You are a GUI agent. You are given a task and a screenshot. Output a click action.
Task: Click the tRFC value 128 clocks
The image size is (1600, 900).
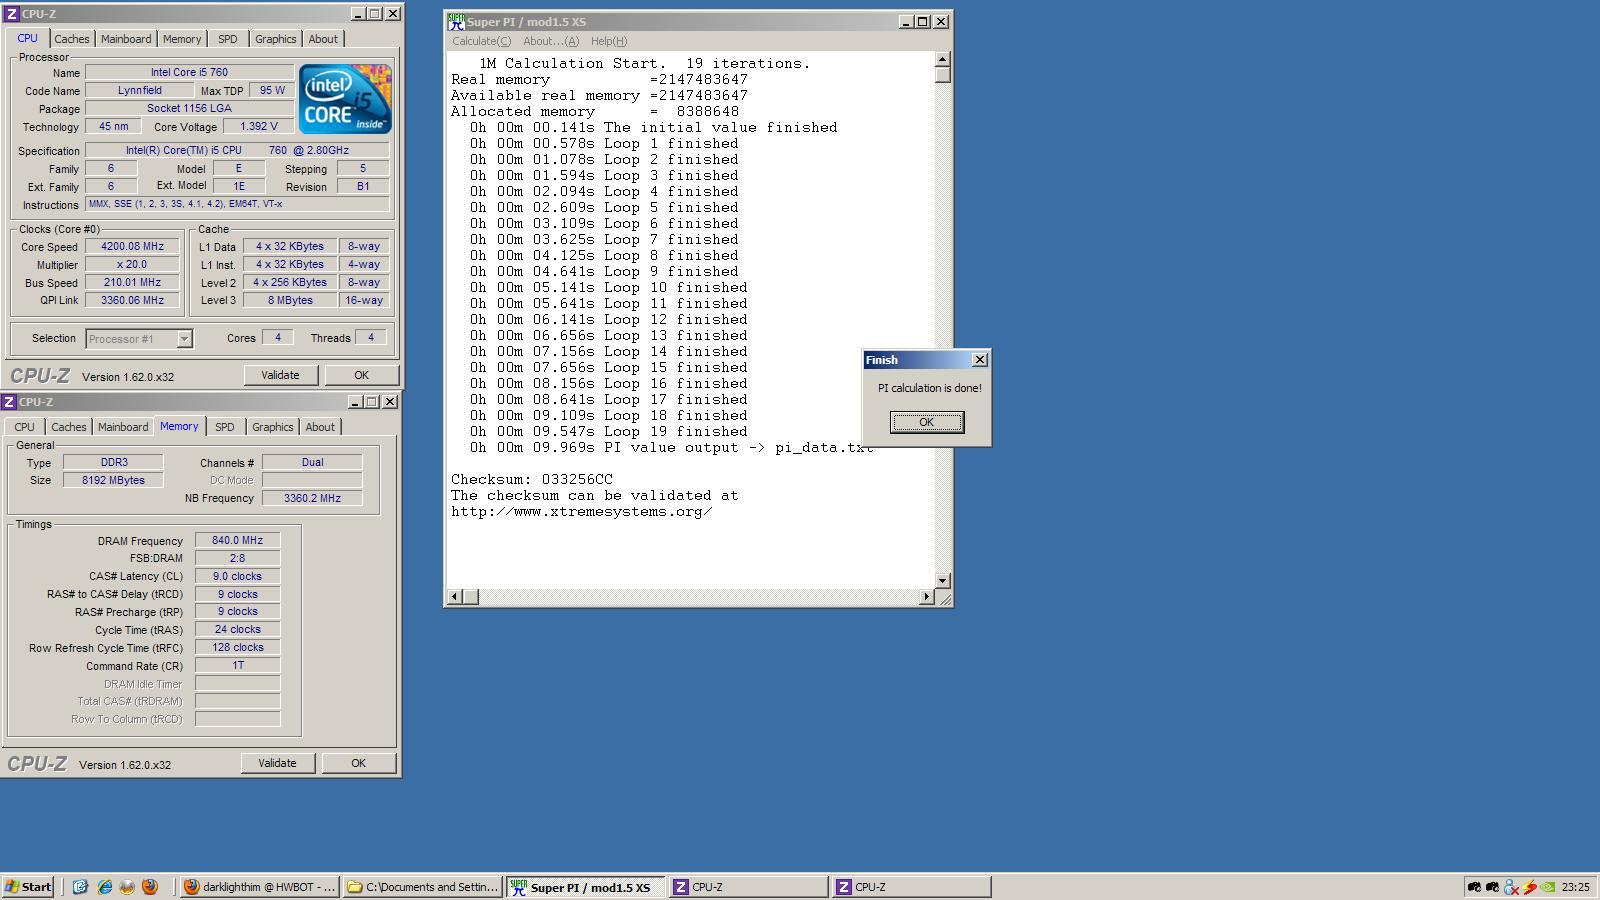point(238,647)
